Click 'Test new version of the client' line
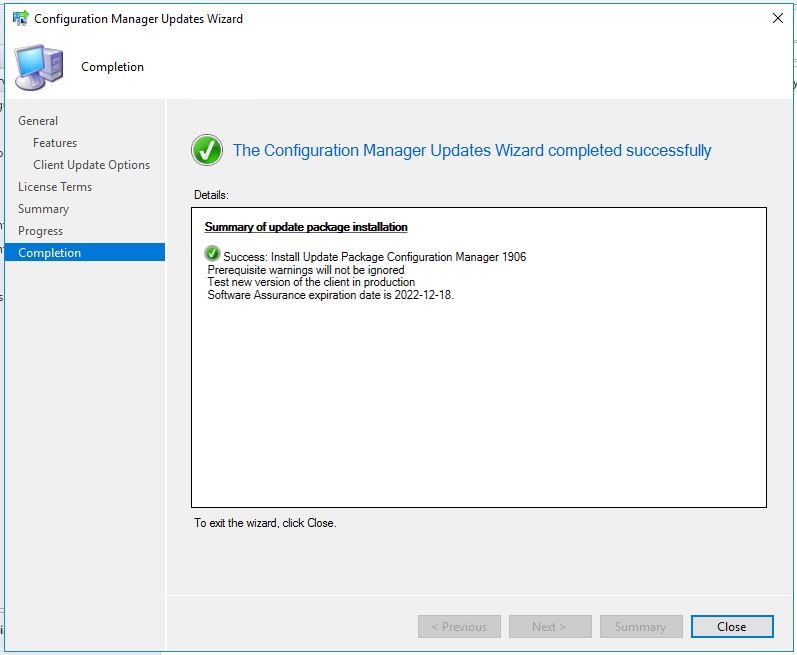Image resolution: width=797 pixels, height=655 pixels. pos(311,282)
